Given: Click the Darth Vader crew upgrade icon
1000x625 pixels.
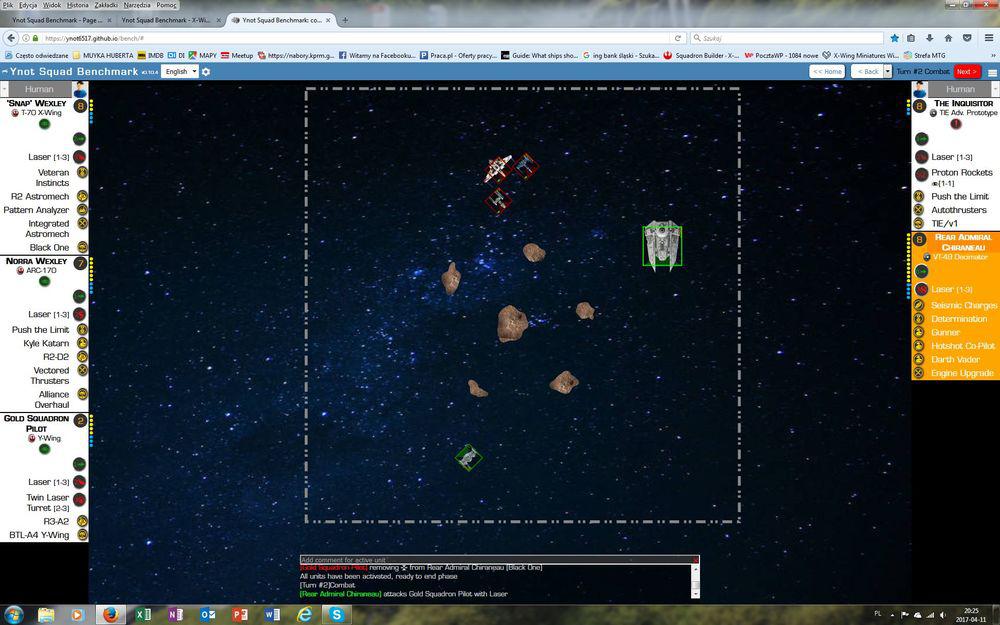Looking at the screenshot, I should [919, 359].
